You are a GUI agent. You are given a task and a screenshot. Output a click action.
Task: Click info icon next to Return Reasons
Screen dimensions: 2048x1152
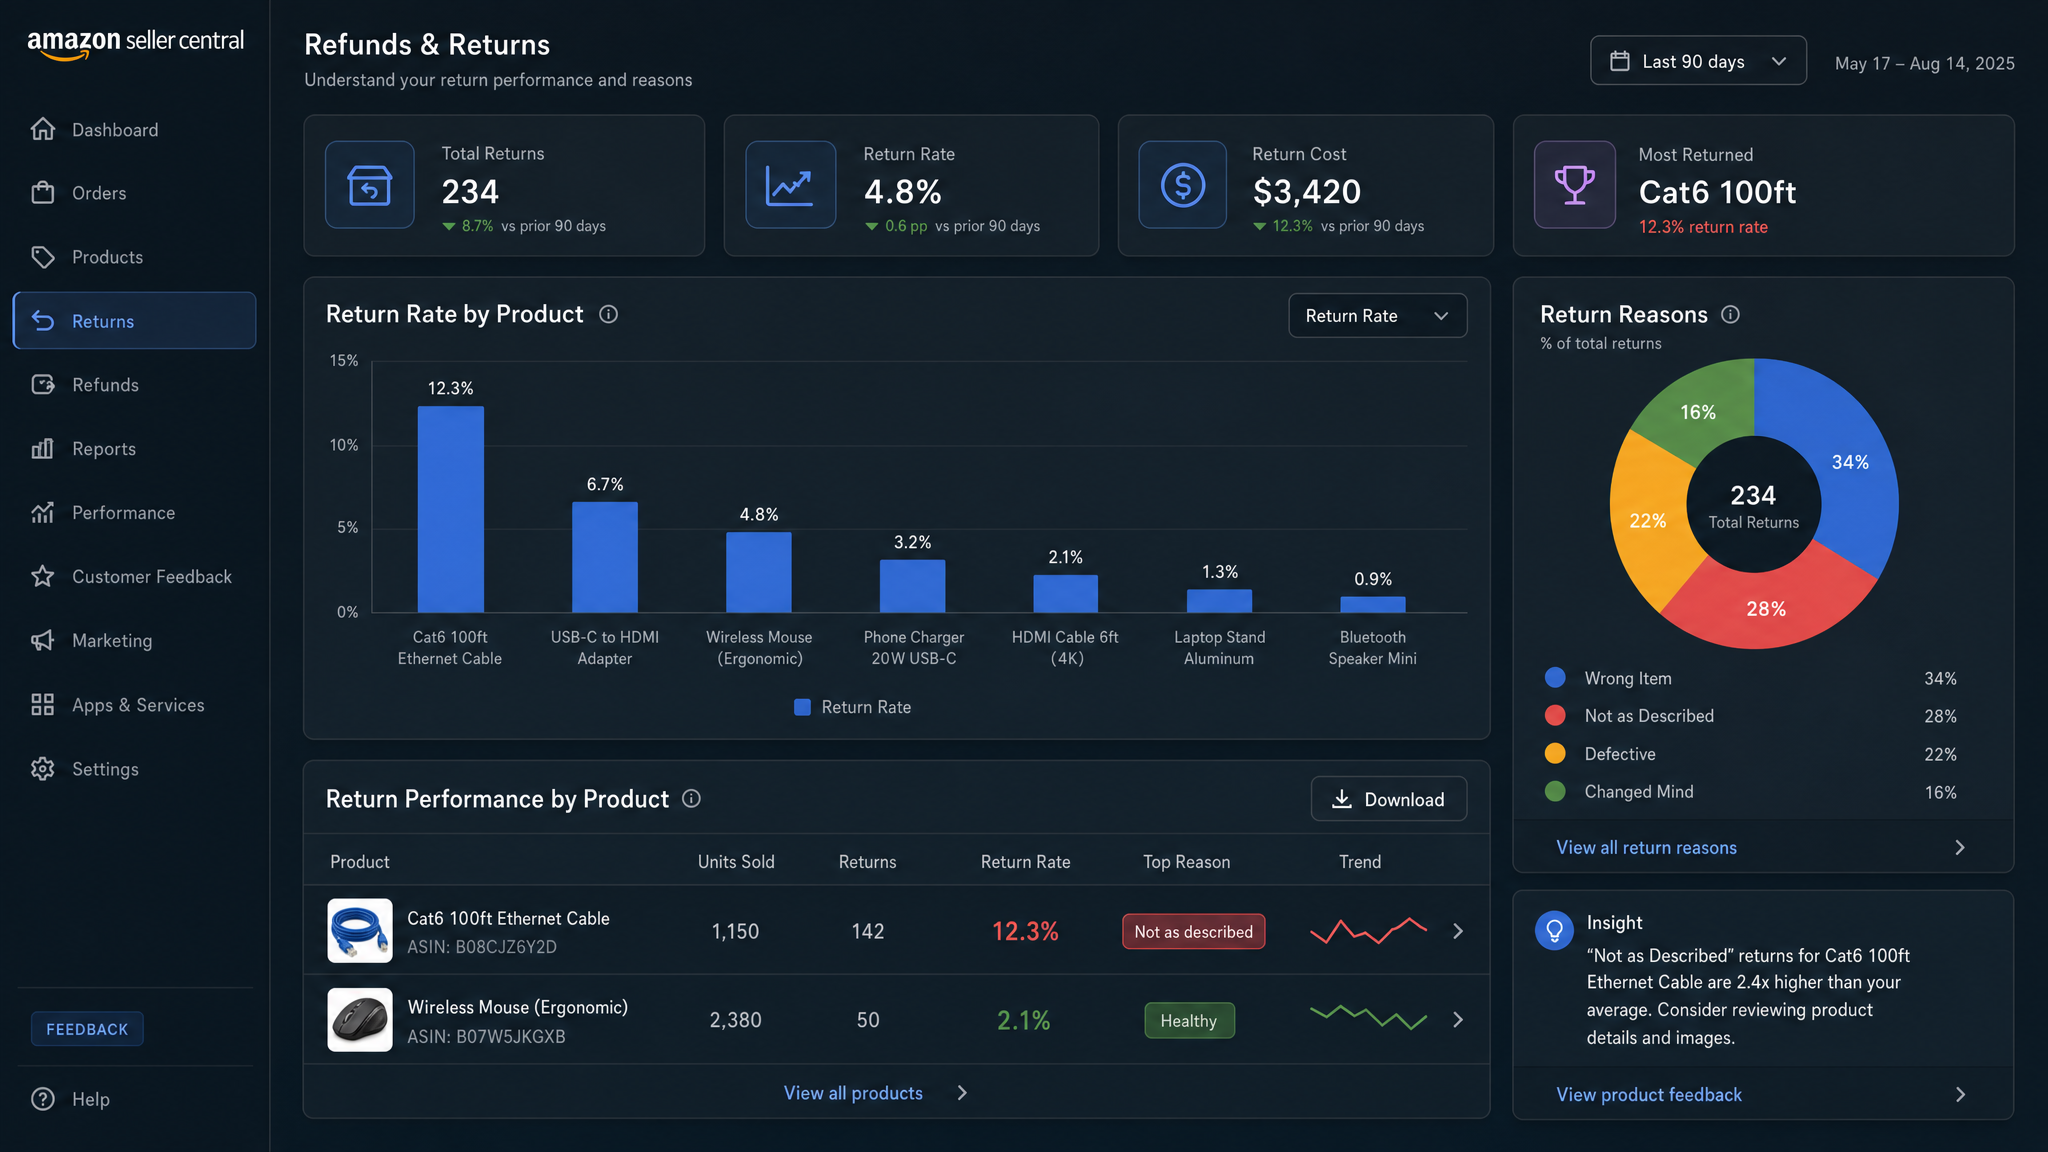click(x=1731, y=314)
